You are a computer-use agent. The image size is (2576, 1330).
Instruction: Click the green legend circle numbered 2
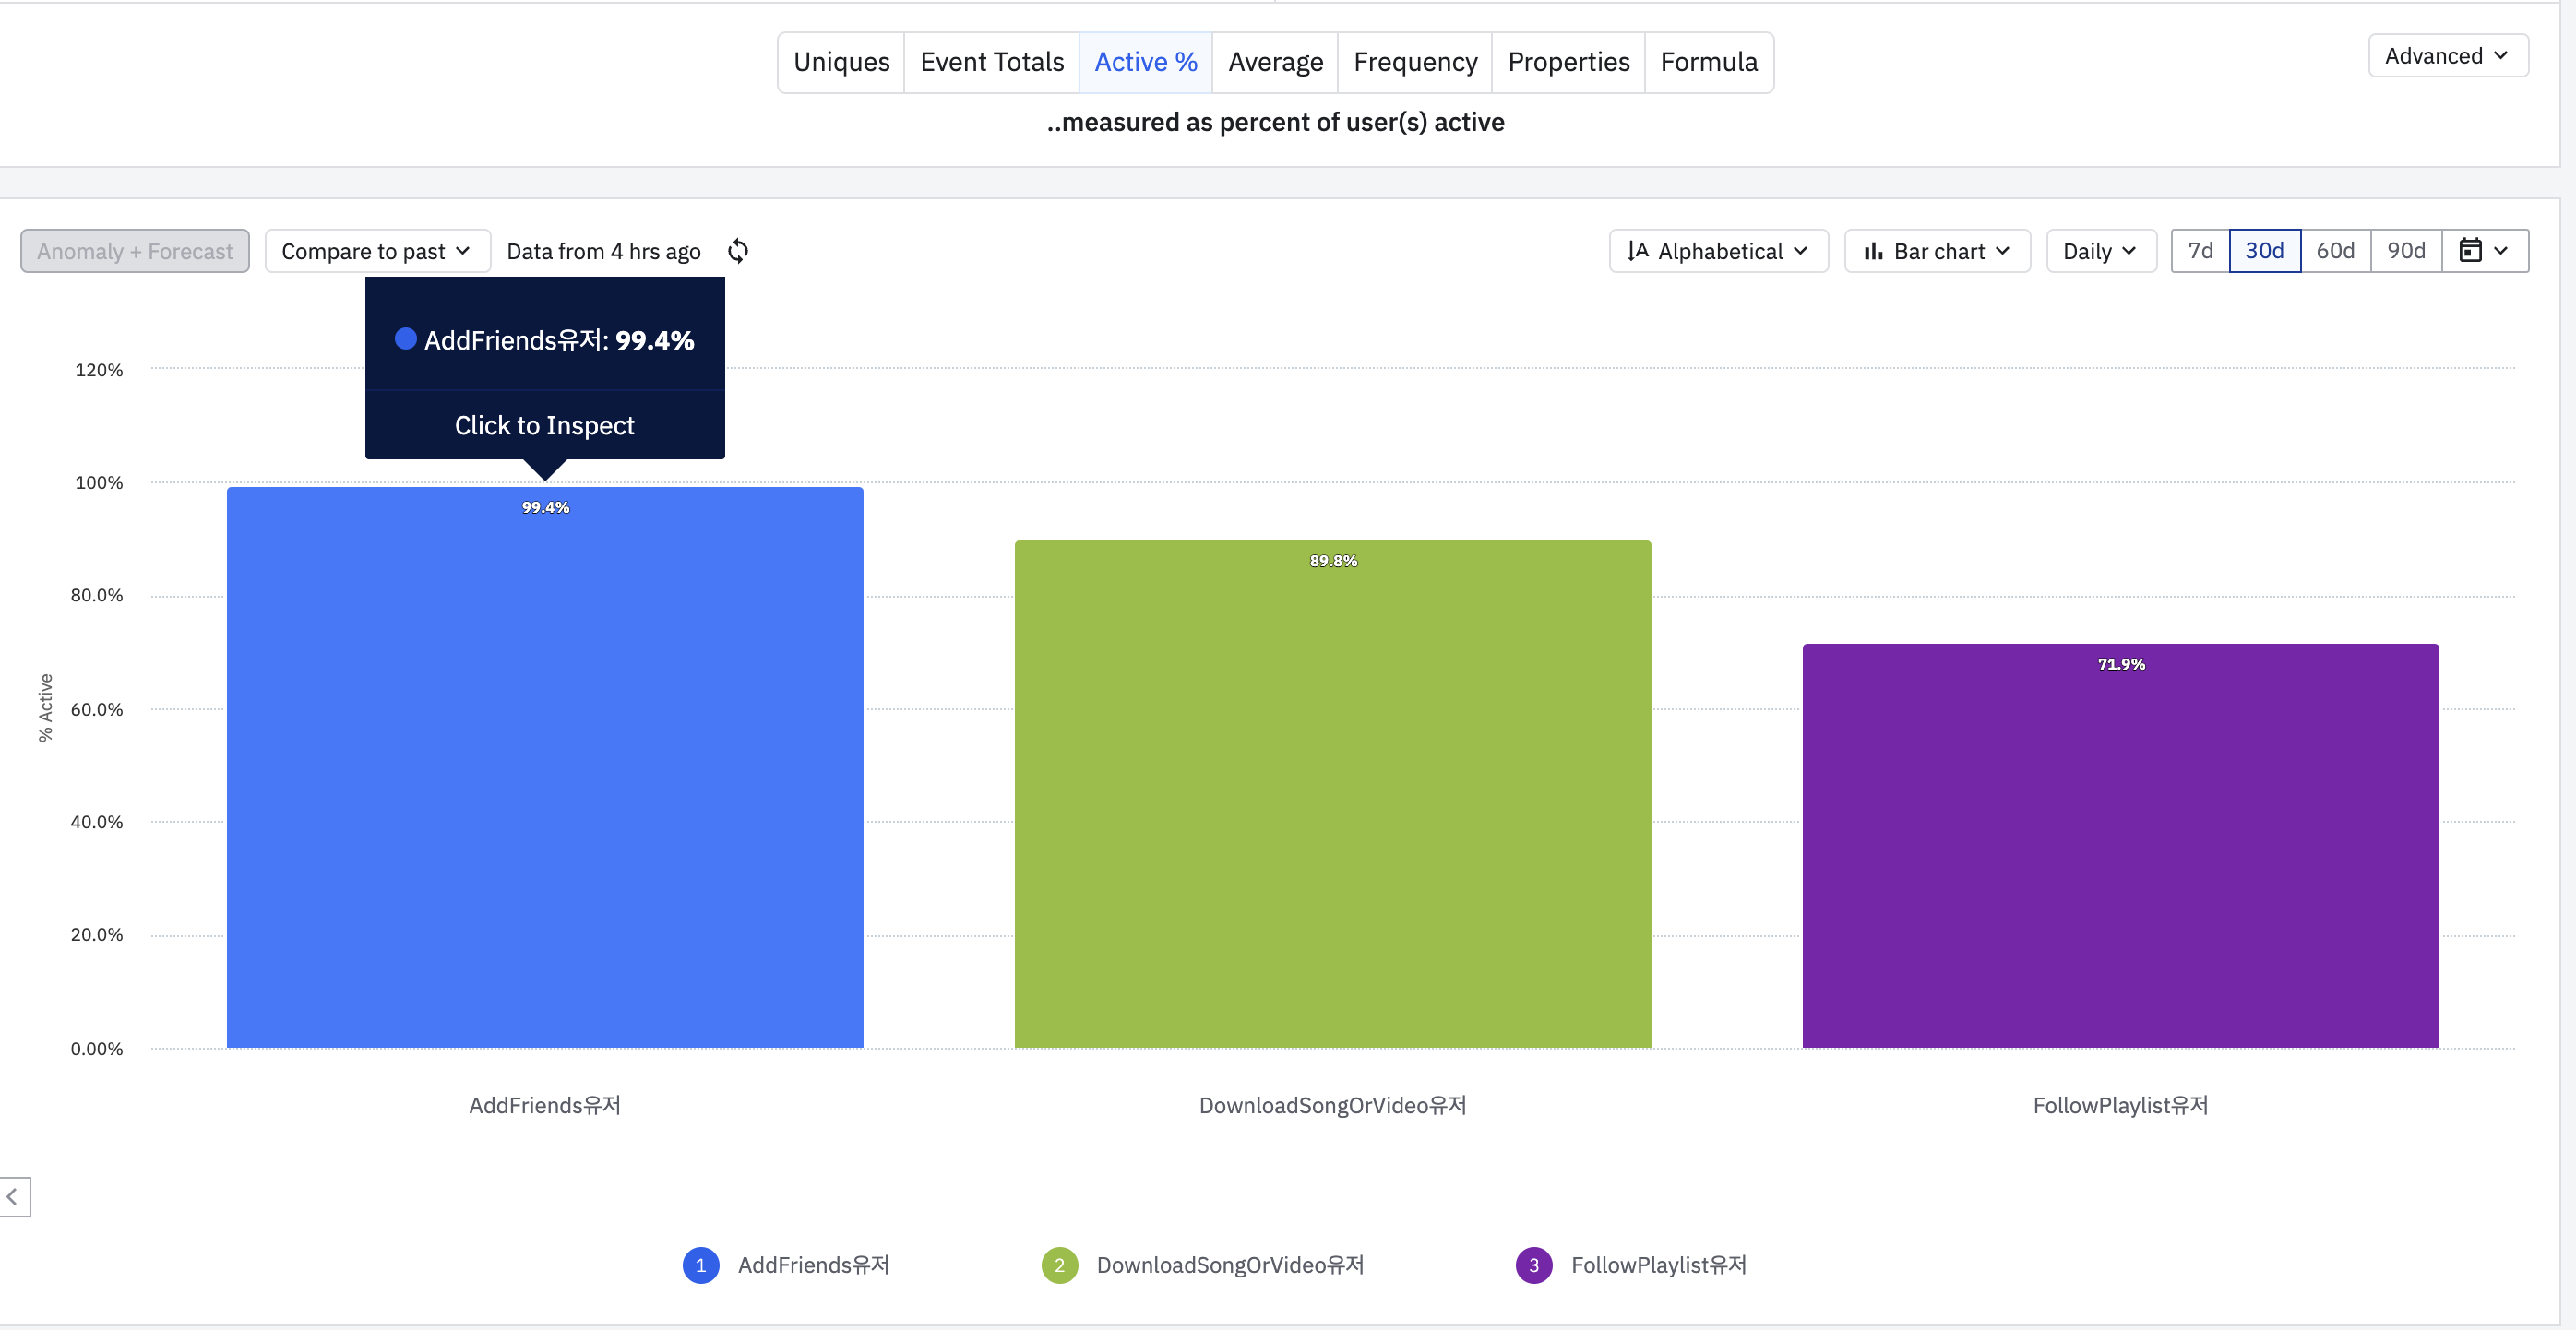1059,1265
